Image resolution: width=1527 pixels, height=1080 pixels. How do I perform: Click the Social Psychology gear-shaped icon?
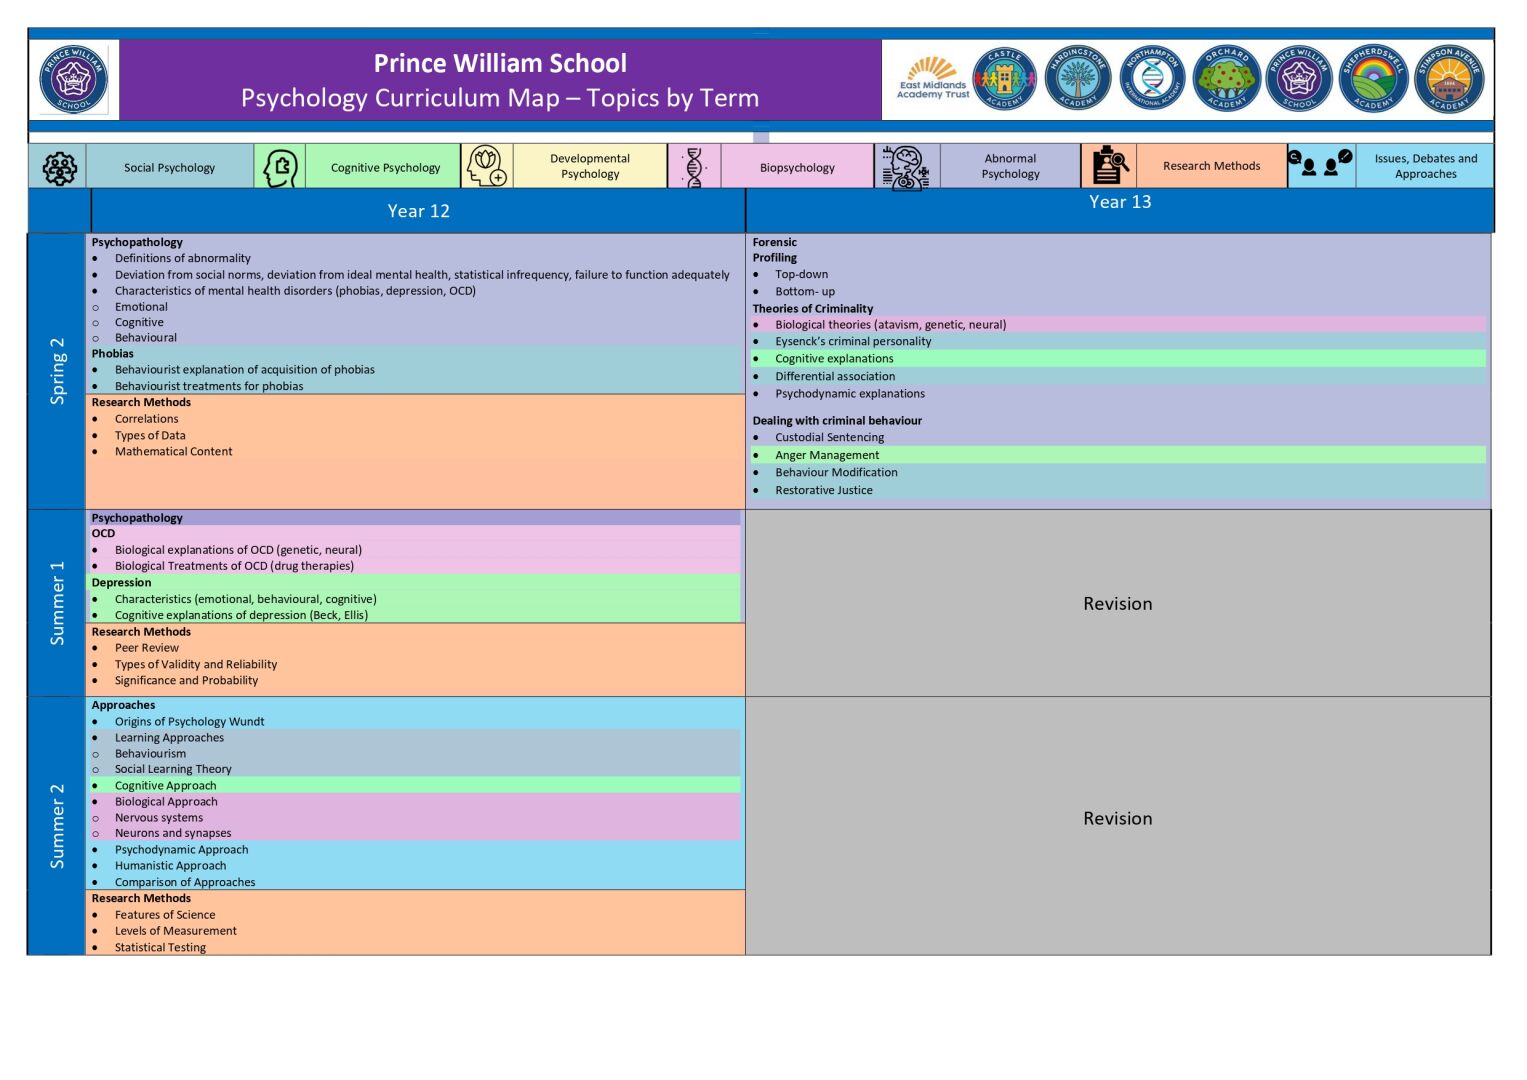(x=59, y=167)
